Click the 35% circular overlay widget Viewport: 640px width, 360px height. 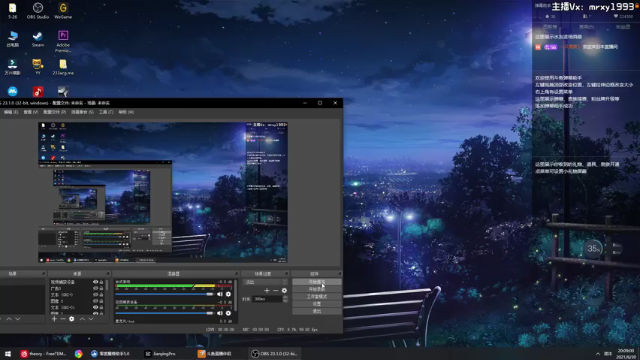click(x=593, y=249)
